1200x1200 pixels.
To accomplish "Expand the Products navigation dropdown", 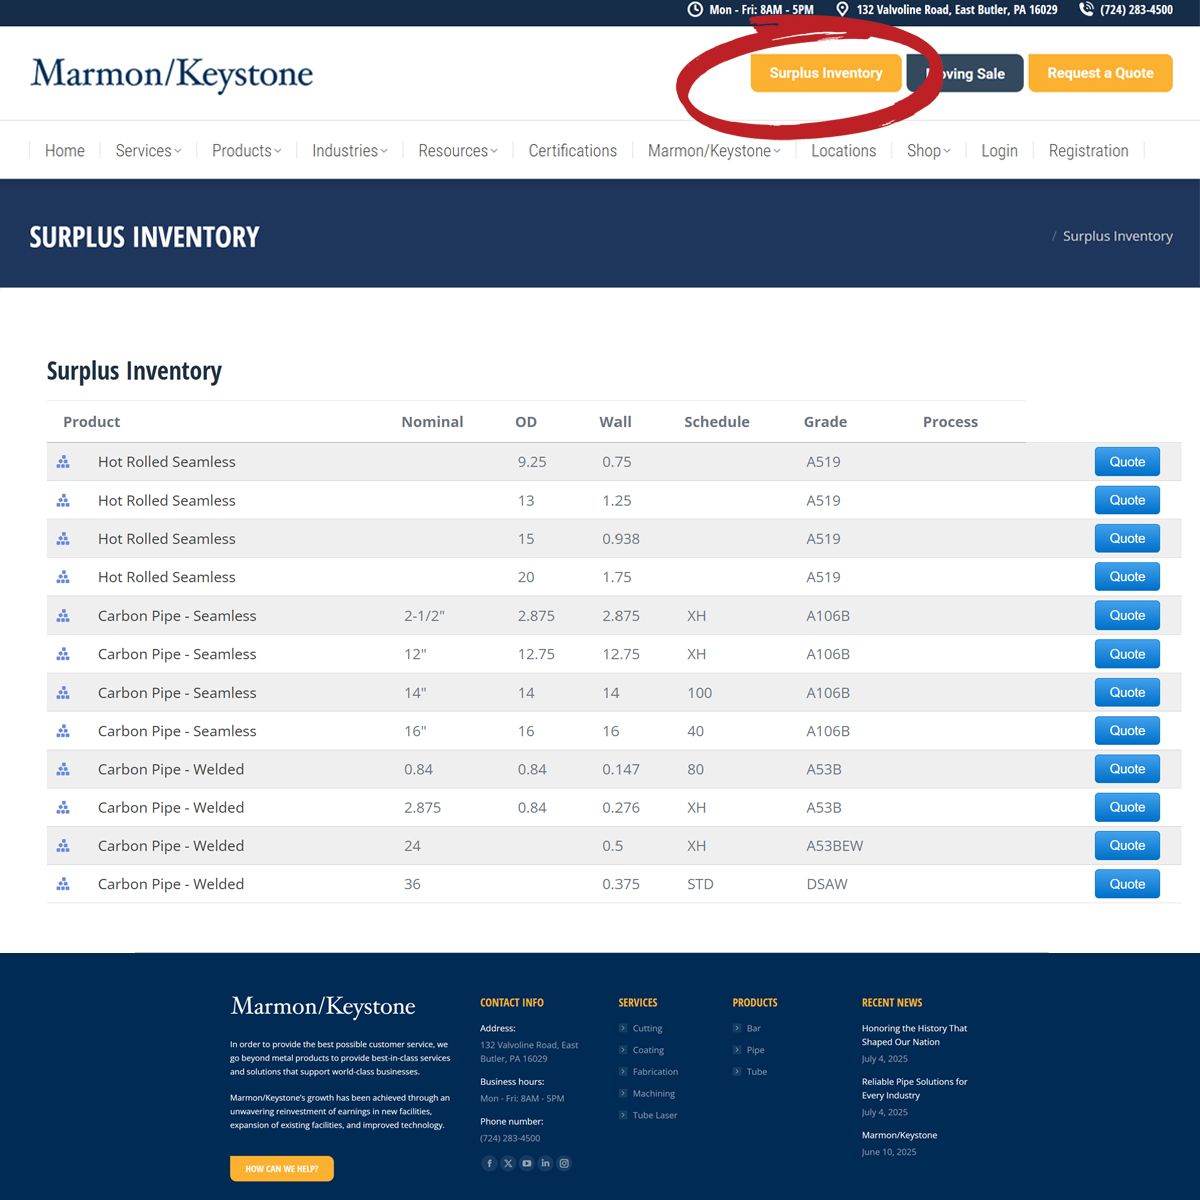I will pyautogui.click(x=246, y=151).
